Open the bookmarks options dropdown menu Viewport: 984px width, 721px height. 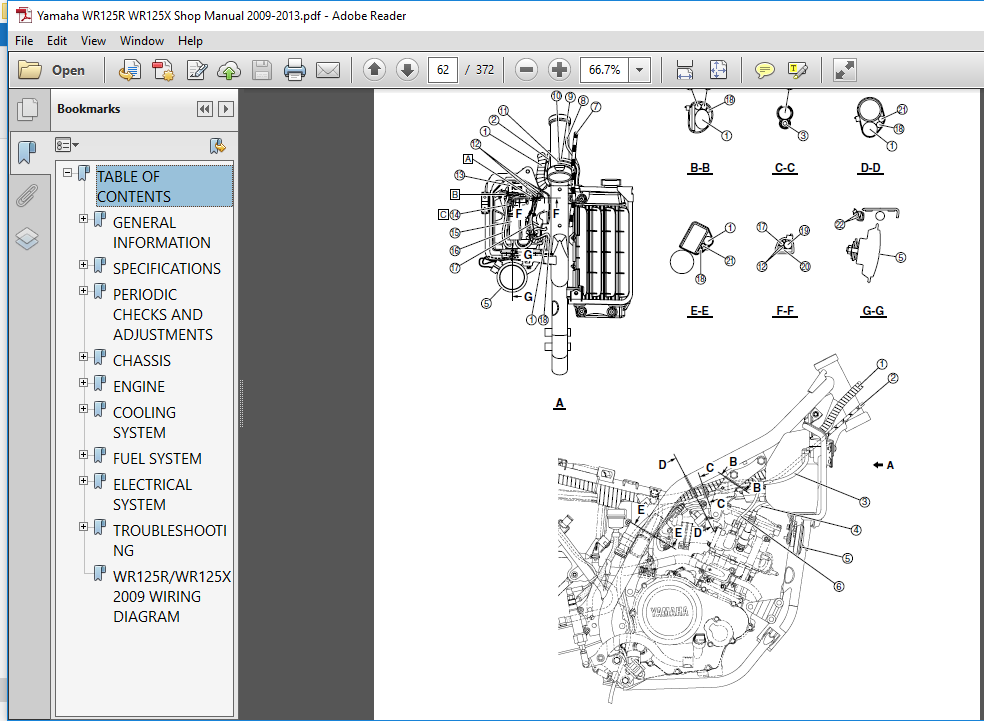pyautogui.click(x=67, y=145)
